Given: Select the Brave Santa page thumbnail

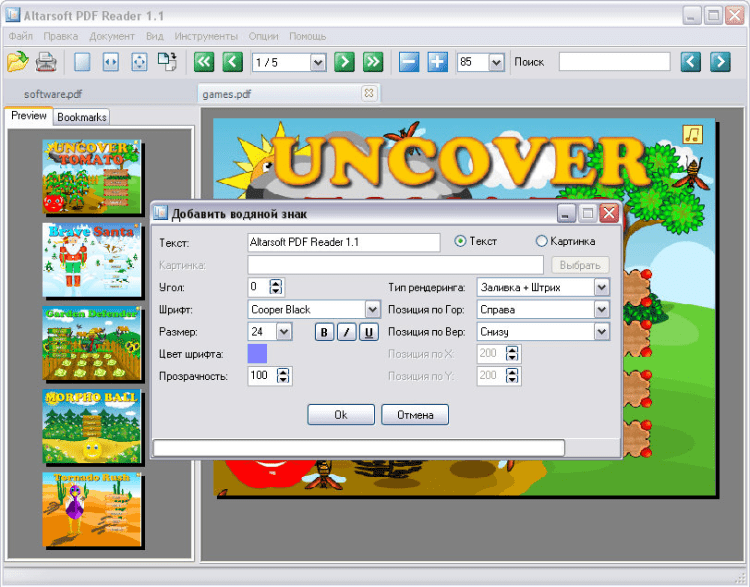Looking at the screenshot, I should pos(91,260).
